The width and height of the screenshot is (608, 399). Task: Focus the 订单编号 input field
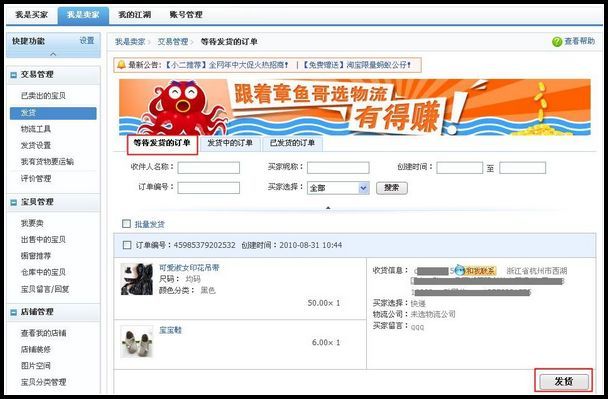click(x=209, y=188)
